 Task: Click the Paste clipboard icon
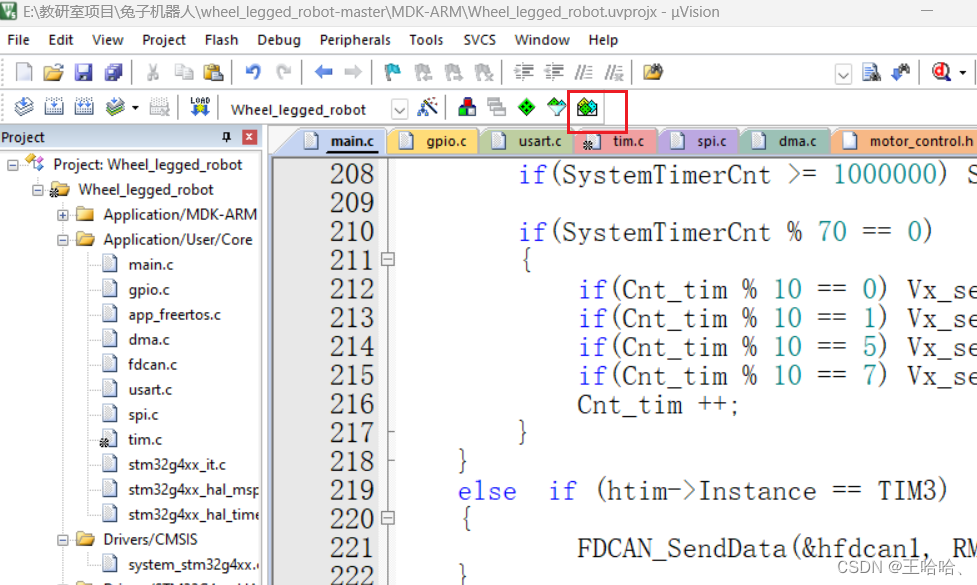pyautogui.click(x=213, y=72)
